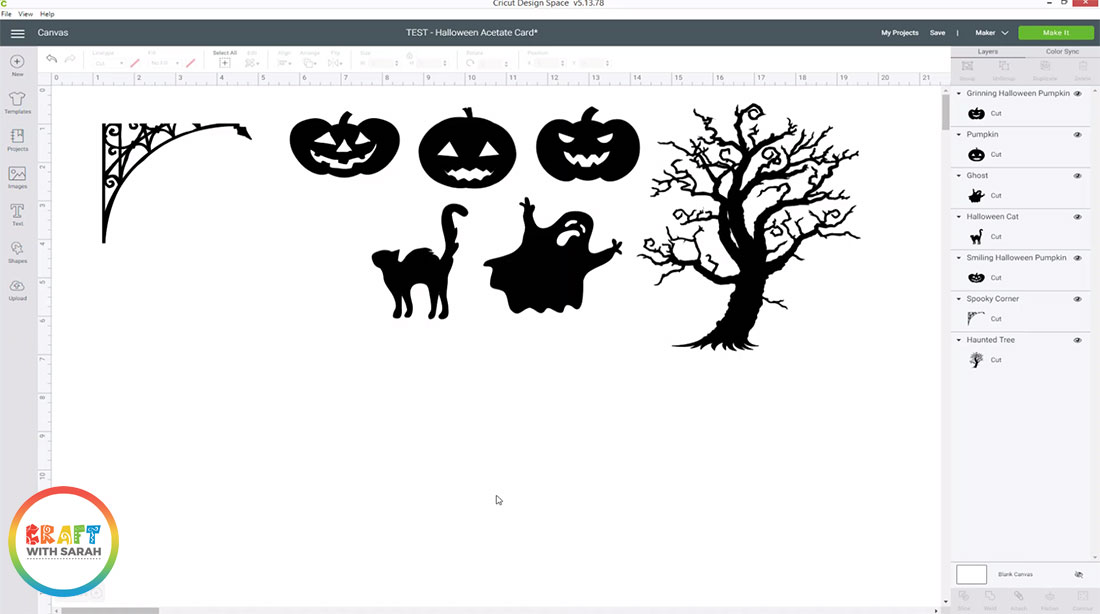1100x614 pixels.
Task: Open the hamburger menu next to Canvas
Action: coord(17,33)
